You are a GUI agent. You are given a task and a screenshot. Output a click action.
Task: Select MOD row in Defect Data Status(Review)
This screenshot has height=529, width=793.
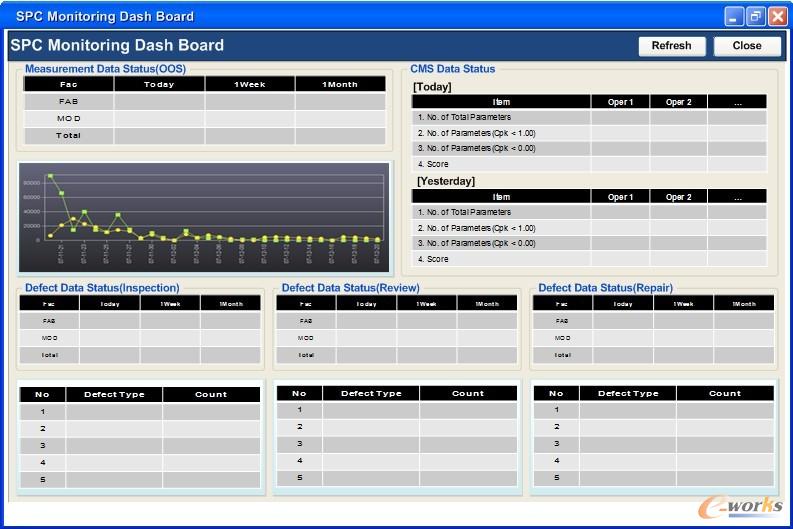tap(306, 338)
